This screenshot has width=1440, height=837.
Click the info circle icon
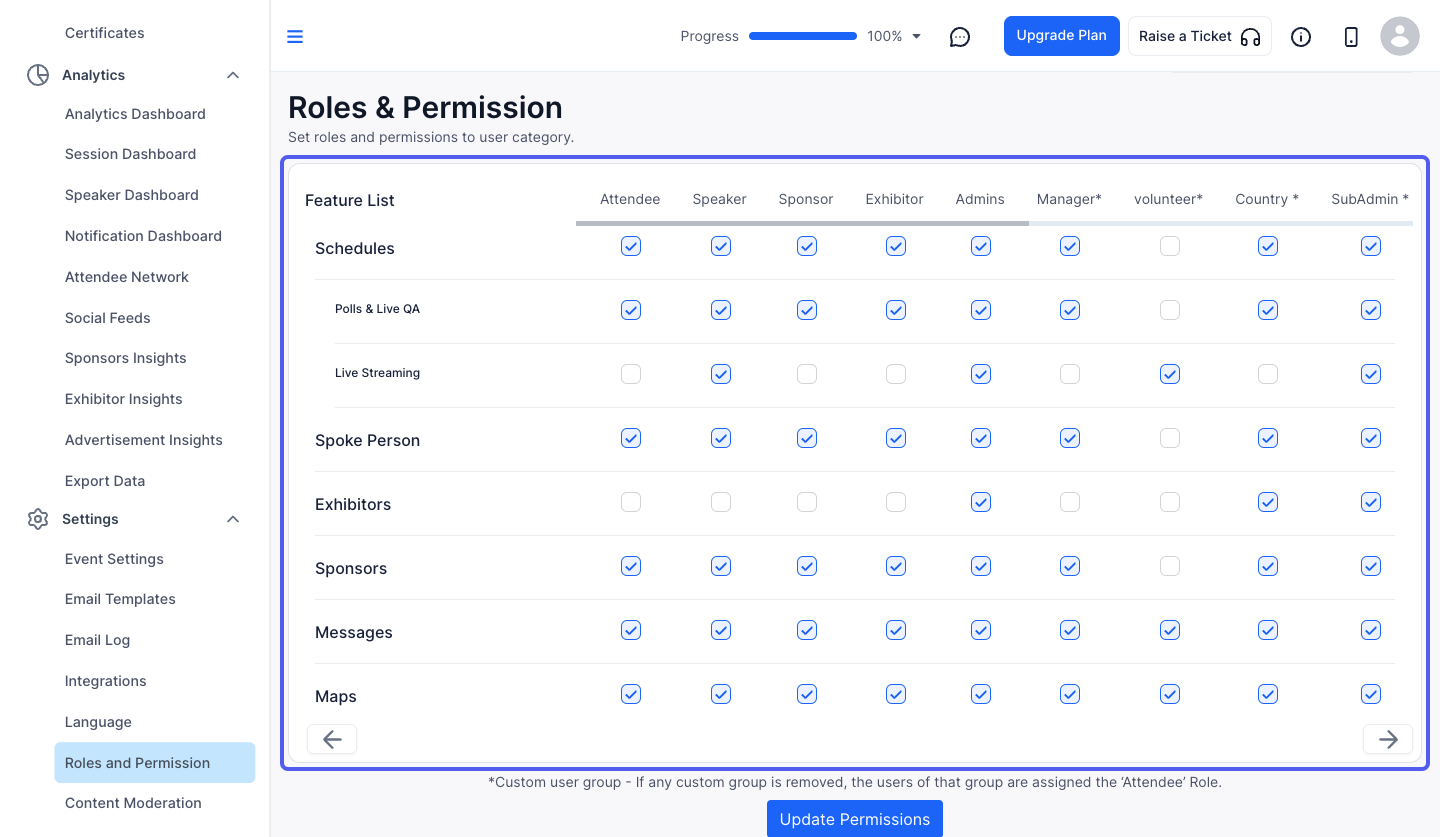1301,37
